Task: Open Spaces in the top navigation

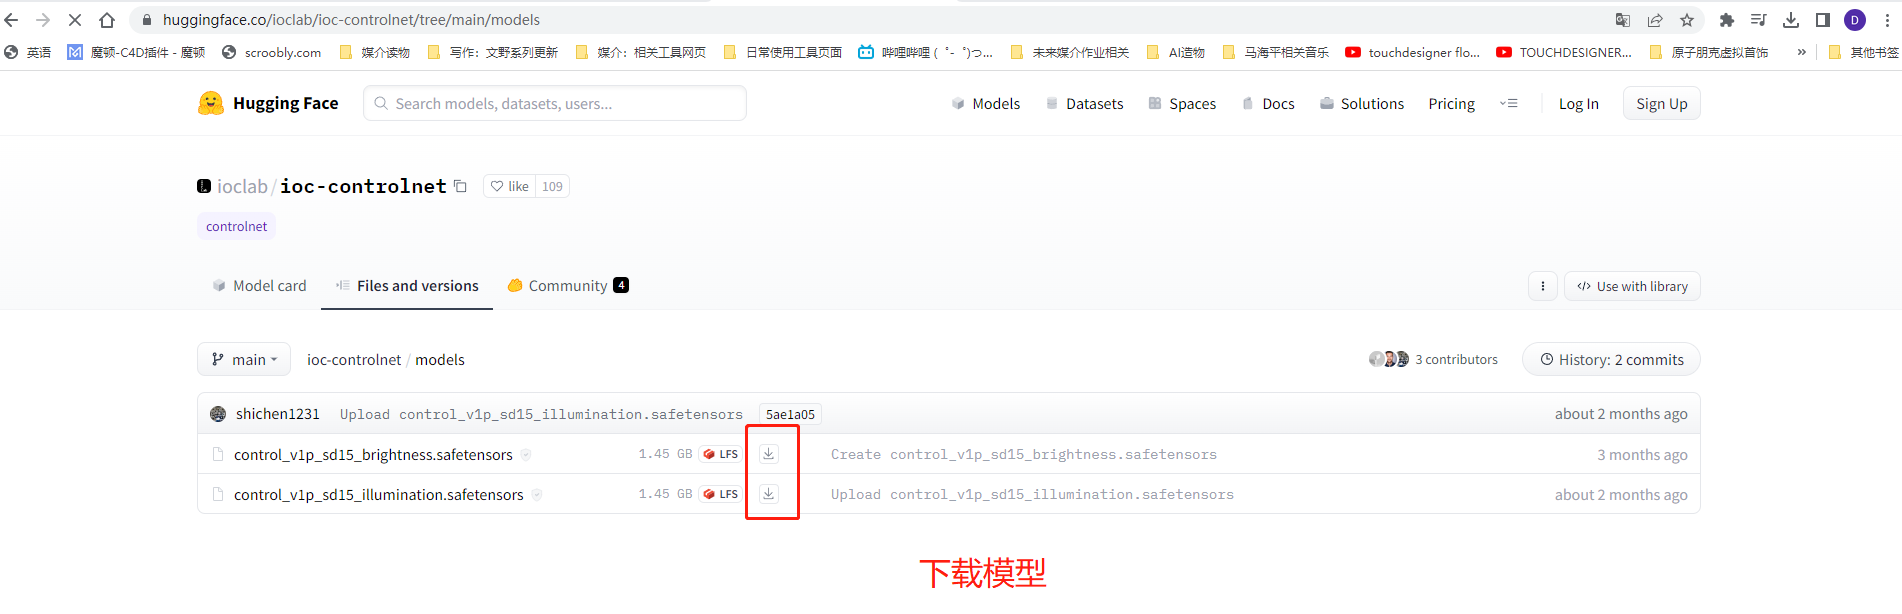Action: [x=1183, y=103]
